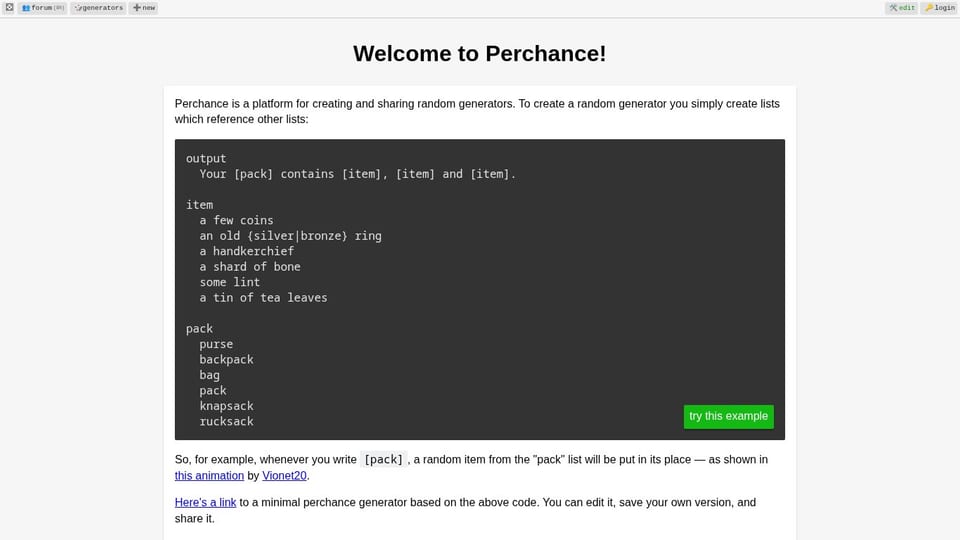Click the login button
960x540 pixels.
point(939,8)
